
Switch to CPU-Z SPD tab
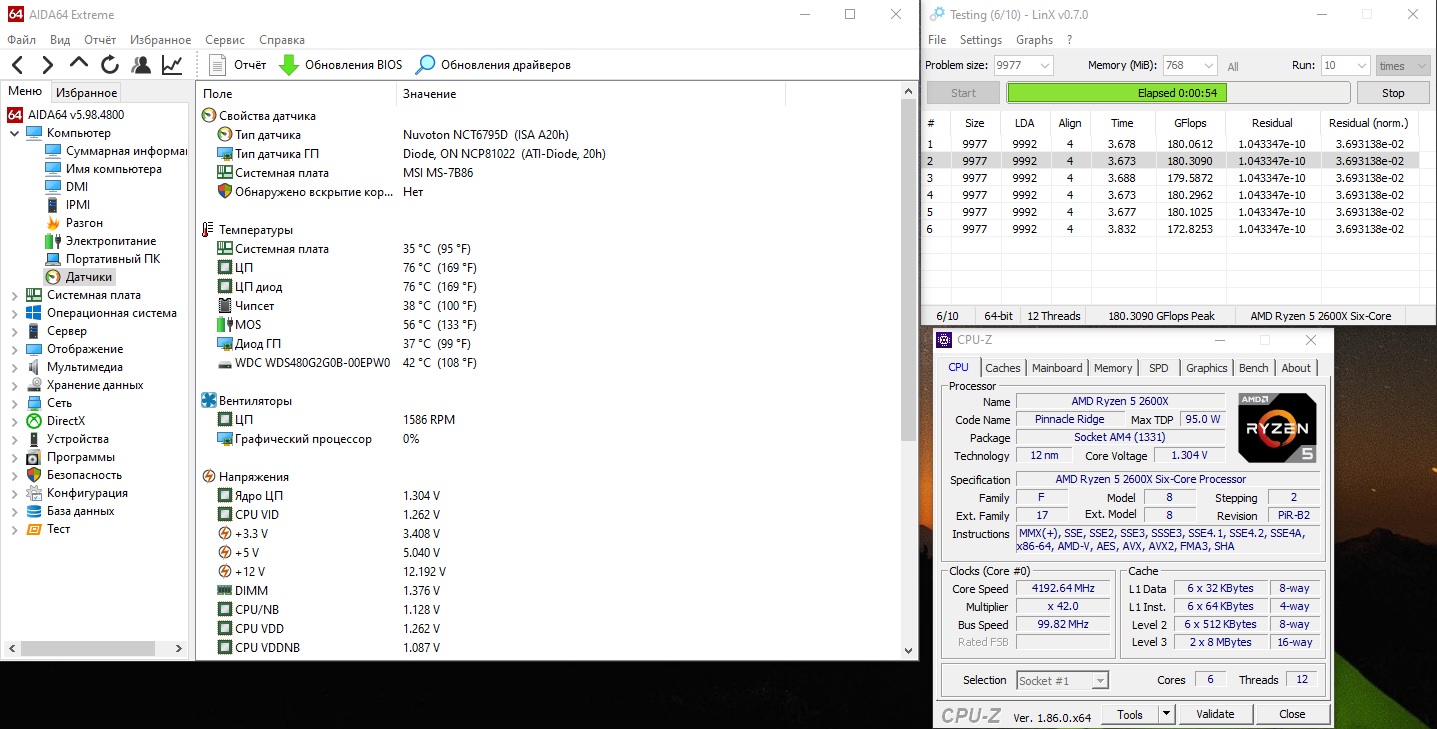tap(1159, 368)
